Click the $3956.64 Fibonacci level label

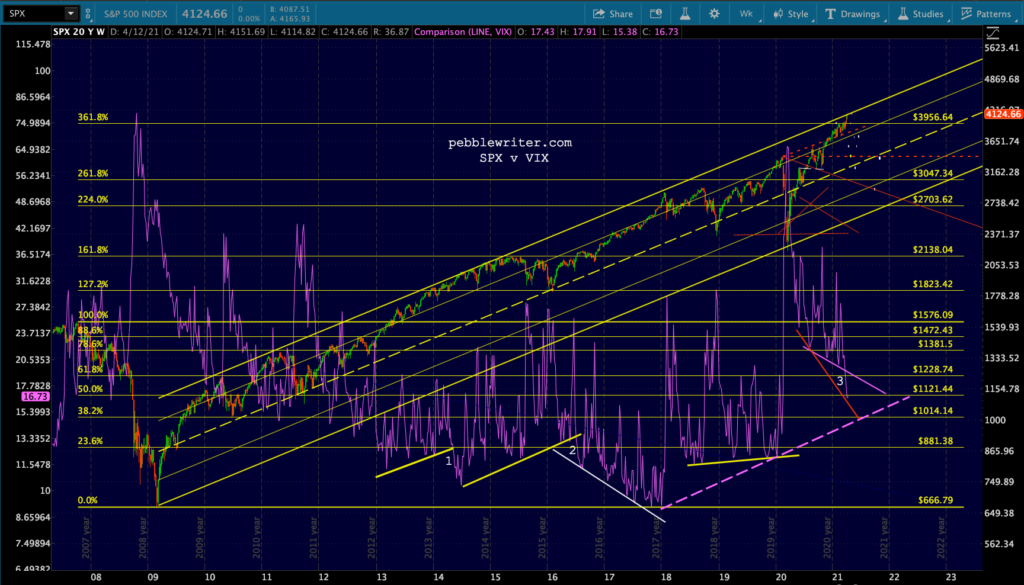point(932,117)
